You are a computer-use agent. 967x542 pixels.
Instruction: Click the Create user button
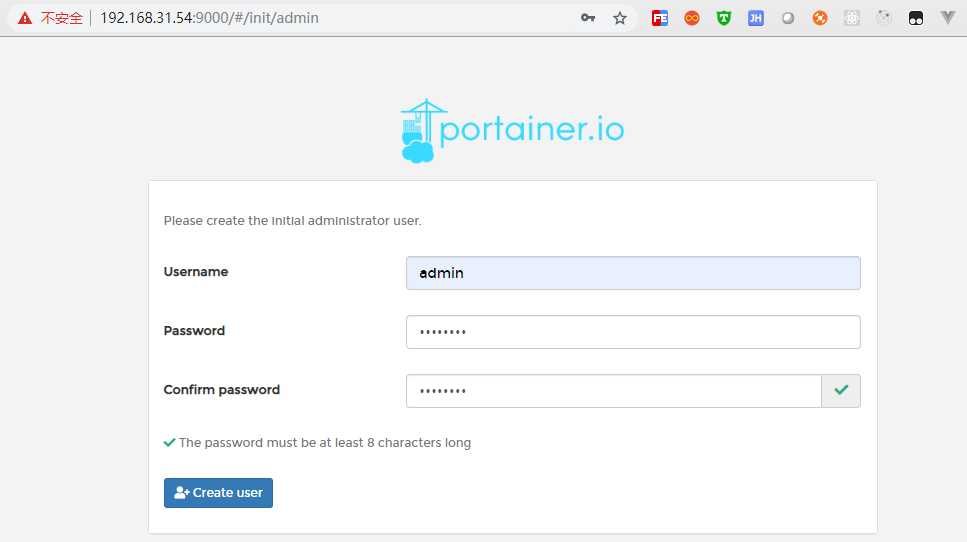point(218,493)
